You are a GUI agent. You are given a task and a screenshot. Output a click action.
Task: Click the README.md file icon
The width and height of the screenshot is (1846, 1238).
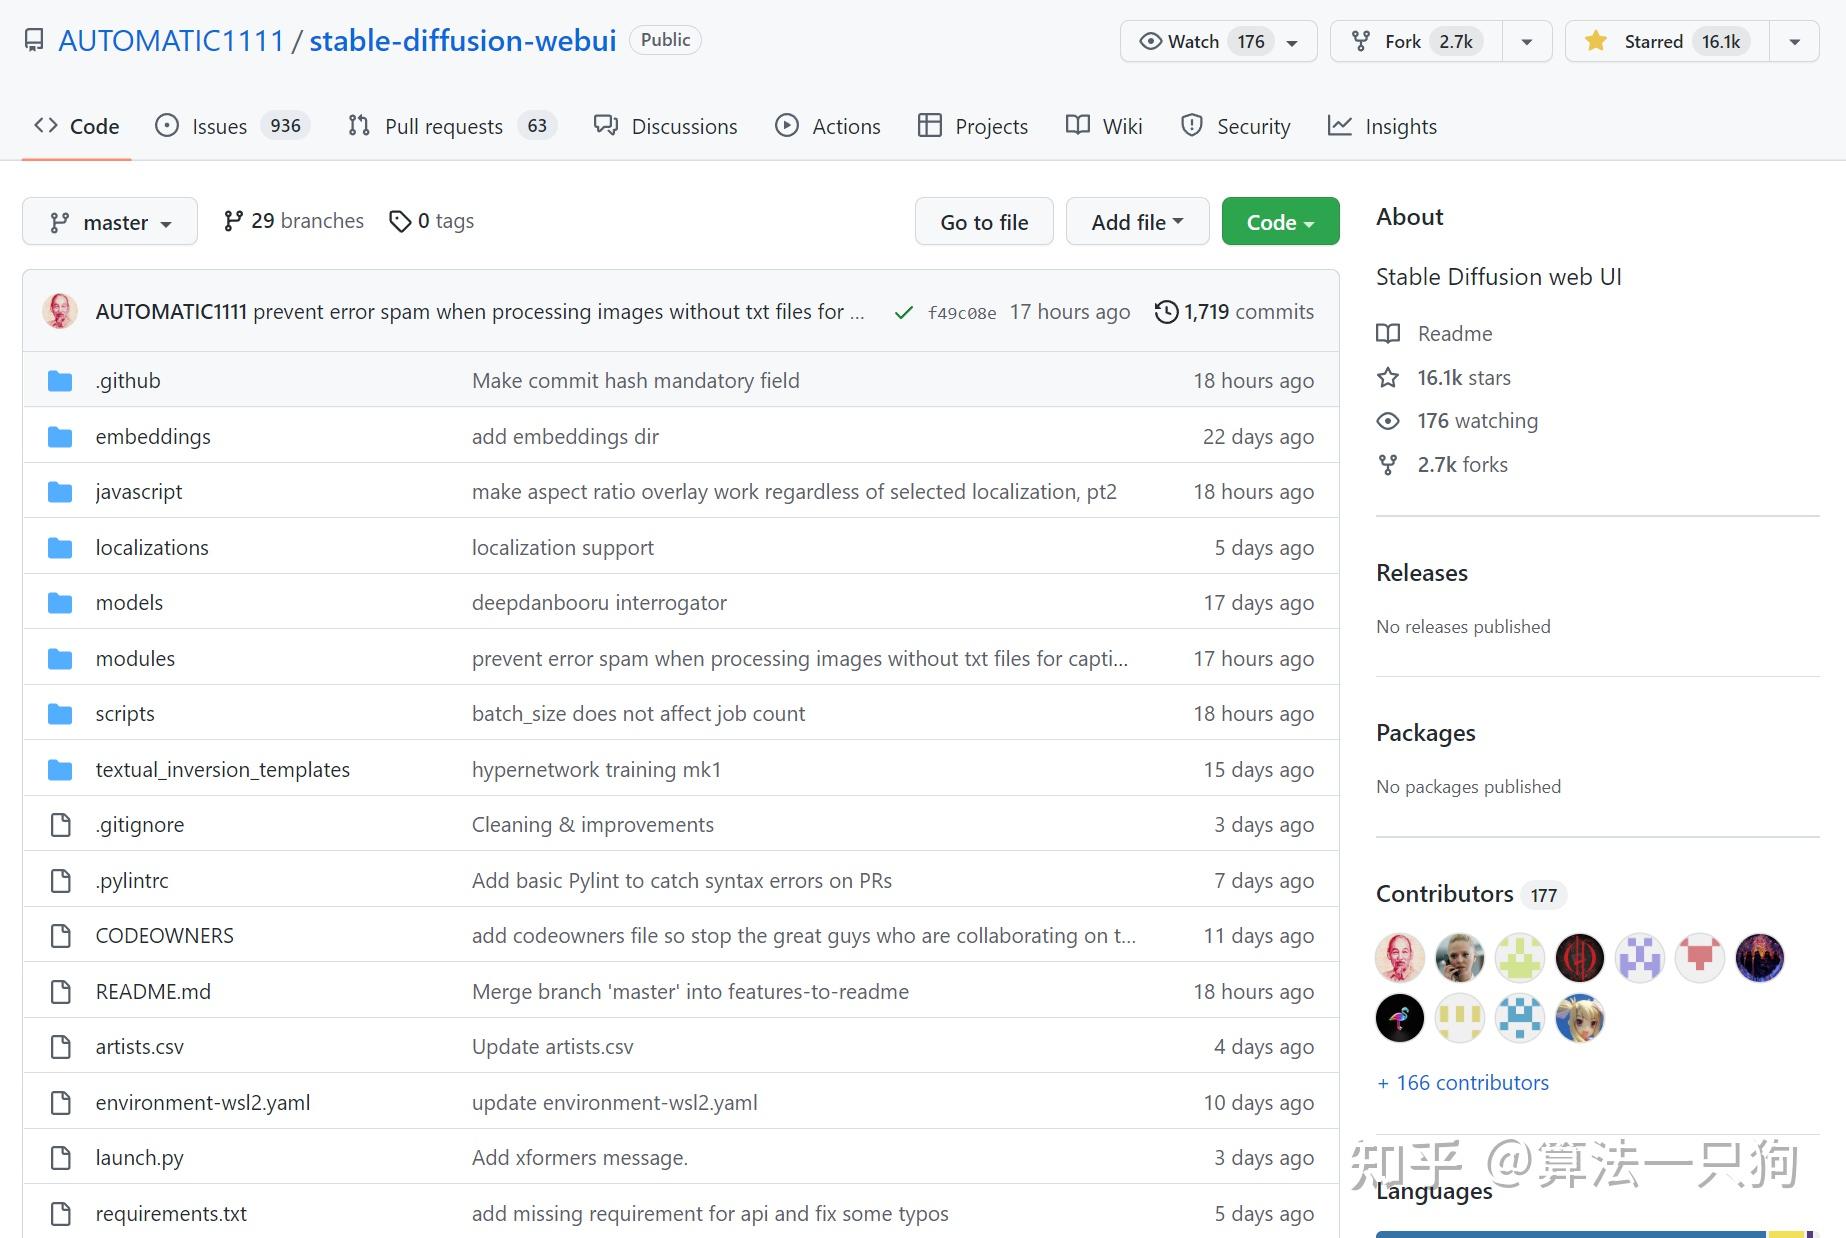(x=61, y=992)
